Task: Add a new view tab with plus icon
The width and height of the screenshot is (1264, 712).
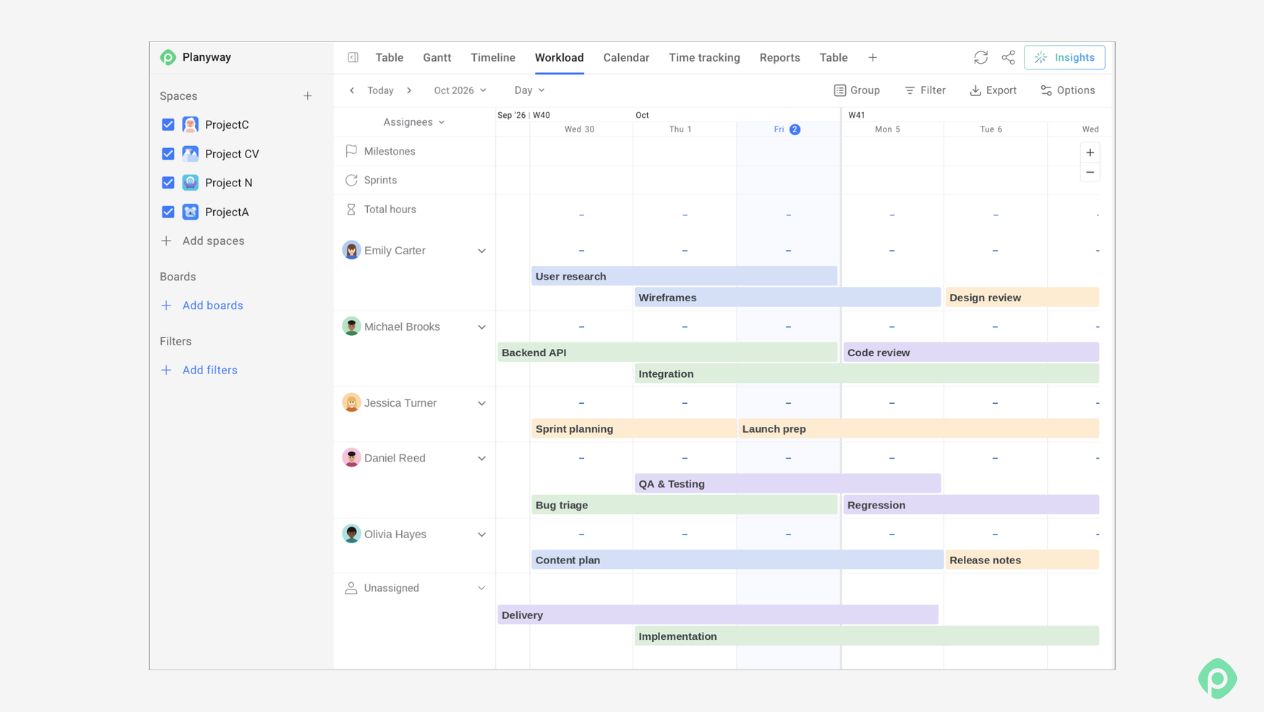Action: pyautogui.click(x=873, y=57)
